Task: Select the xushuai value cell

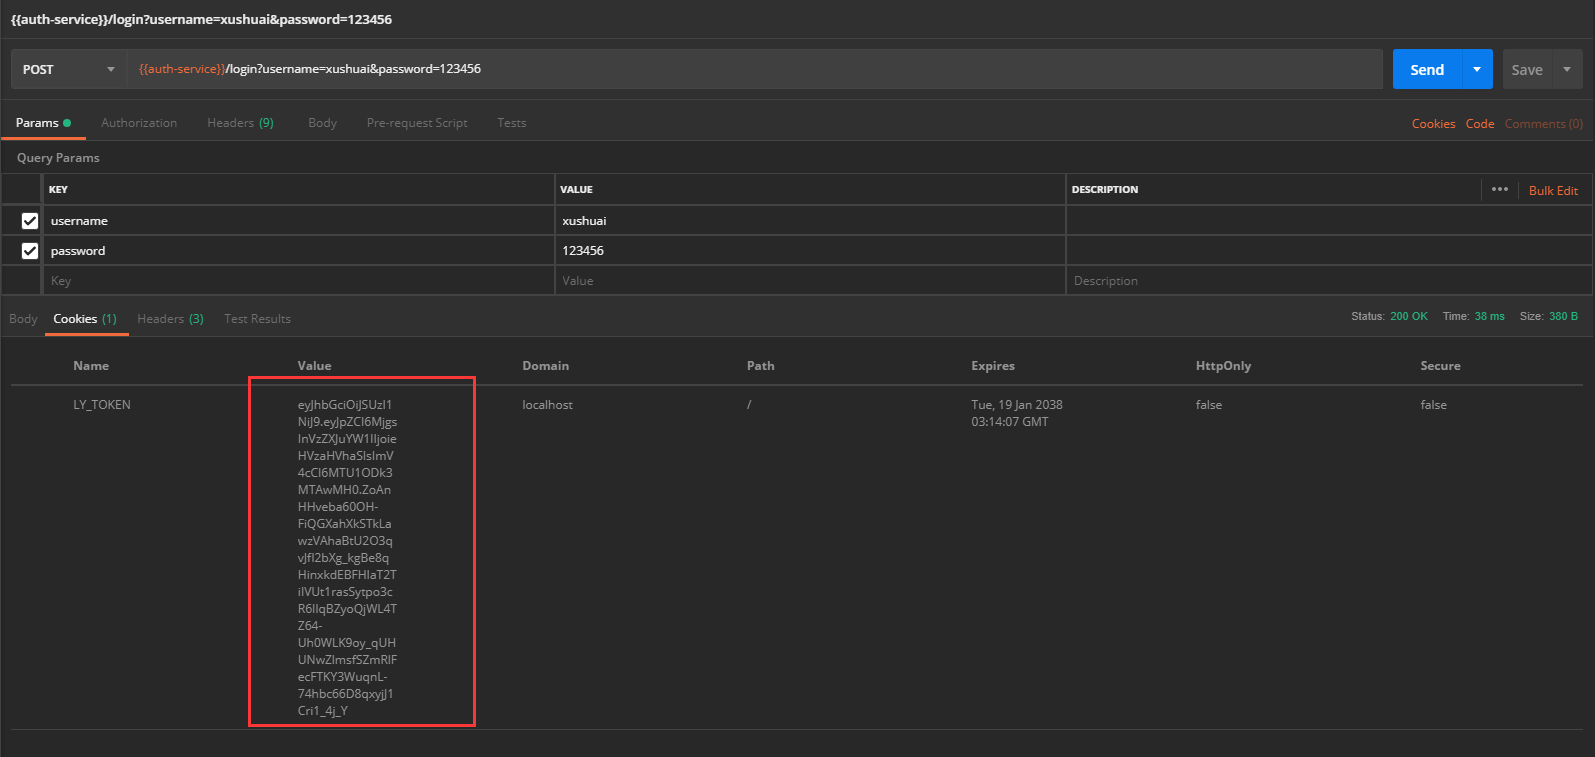Action: click(810, 221)
